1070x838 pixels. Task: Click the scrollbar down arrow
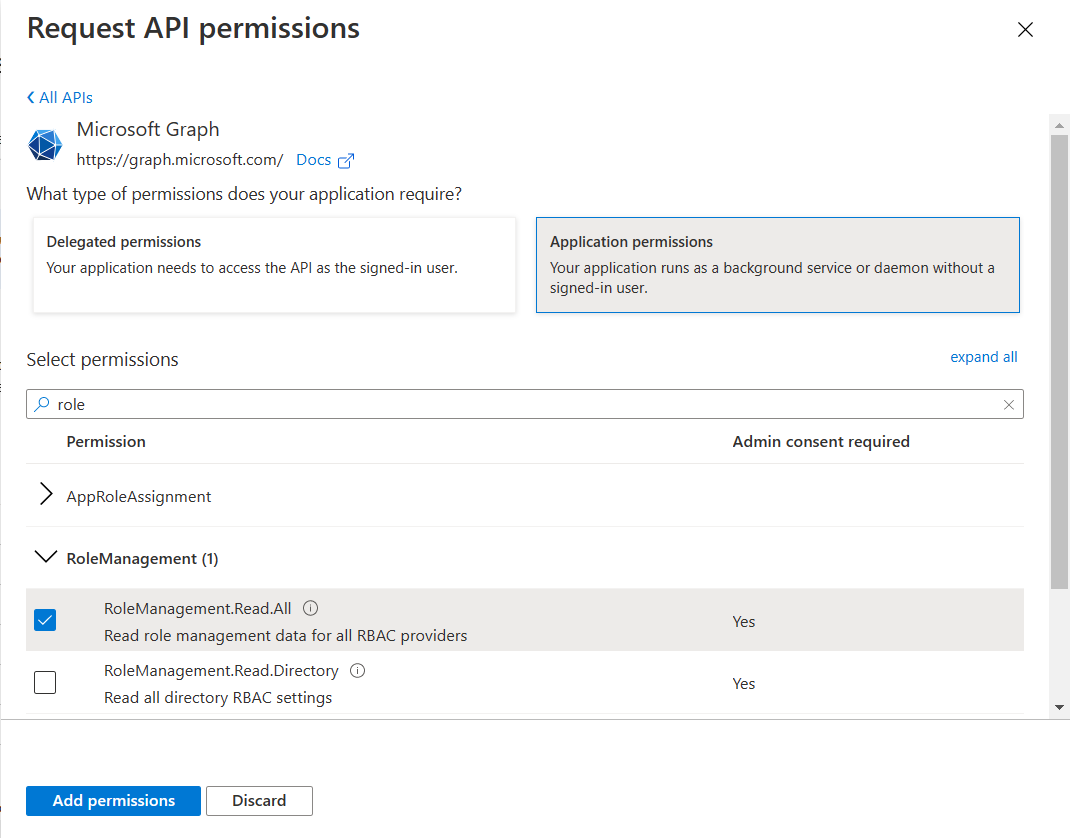[x=1059, y=707]
